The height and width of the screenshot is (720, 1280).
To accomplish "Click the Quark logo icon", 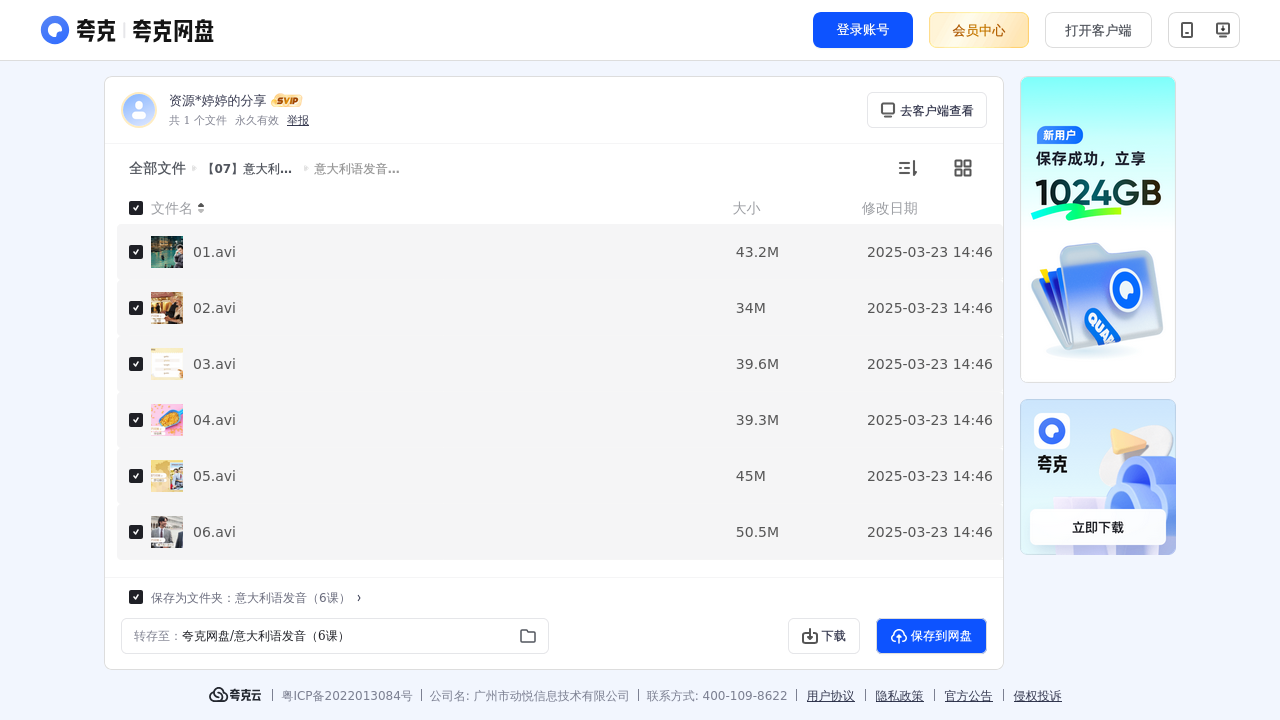I will 55,30.
